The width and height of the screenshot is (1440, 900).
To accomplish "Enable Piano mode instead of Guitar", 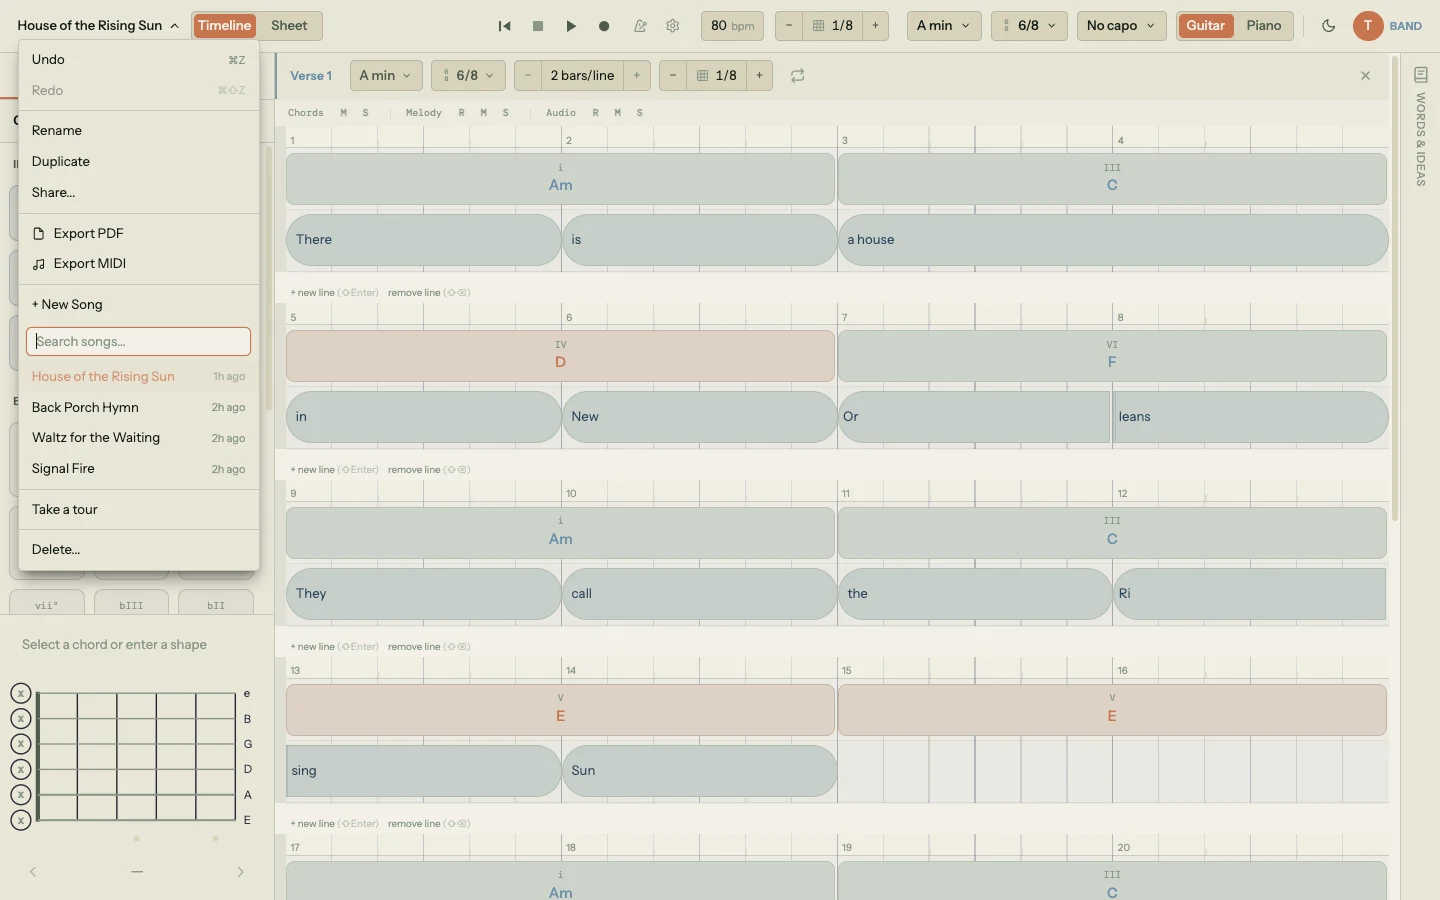I will [1264, 26].
